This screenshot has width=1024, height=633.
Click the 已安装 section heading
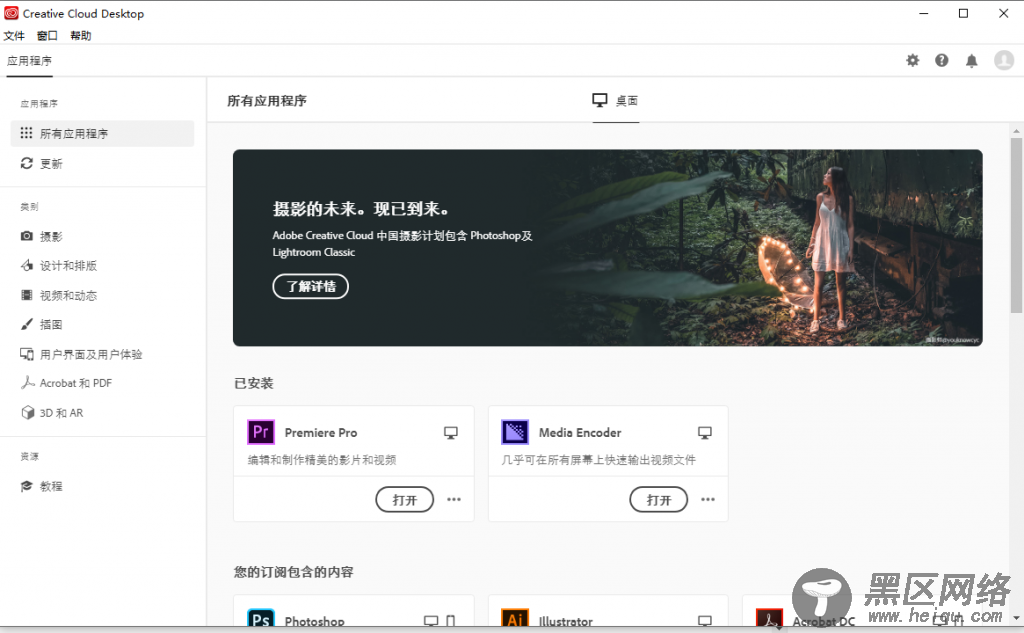pos(254,383)
